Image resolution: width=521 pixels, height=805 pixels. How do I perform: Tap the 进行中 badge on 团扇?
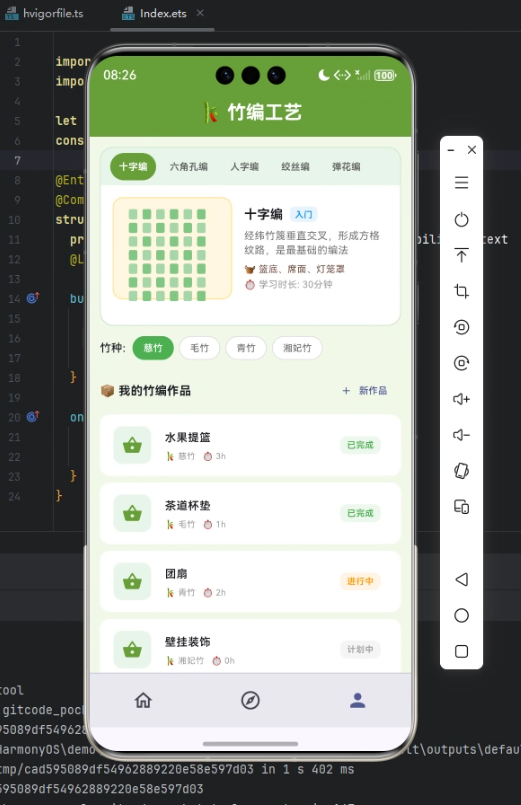tap(360, 581)
